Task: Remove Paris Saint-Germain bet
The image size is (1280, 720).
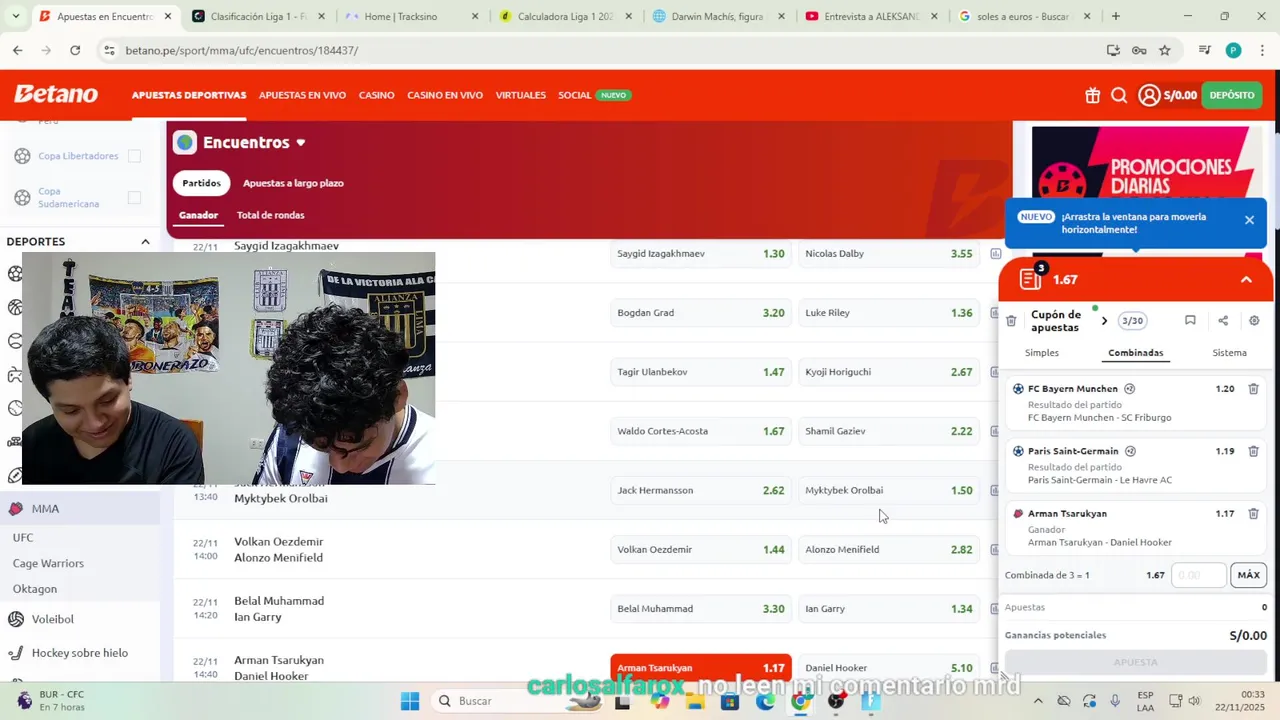Action: point(1253,451)
